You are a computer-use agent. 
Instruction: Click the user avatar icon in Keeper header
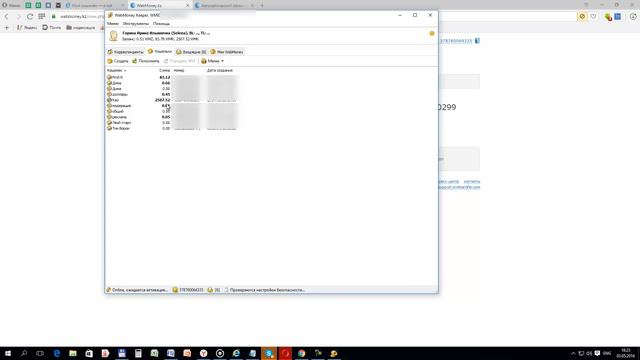click(x=113, y=36)
